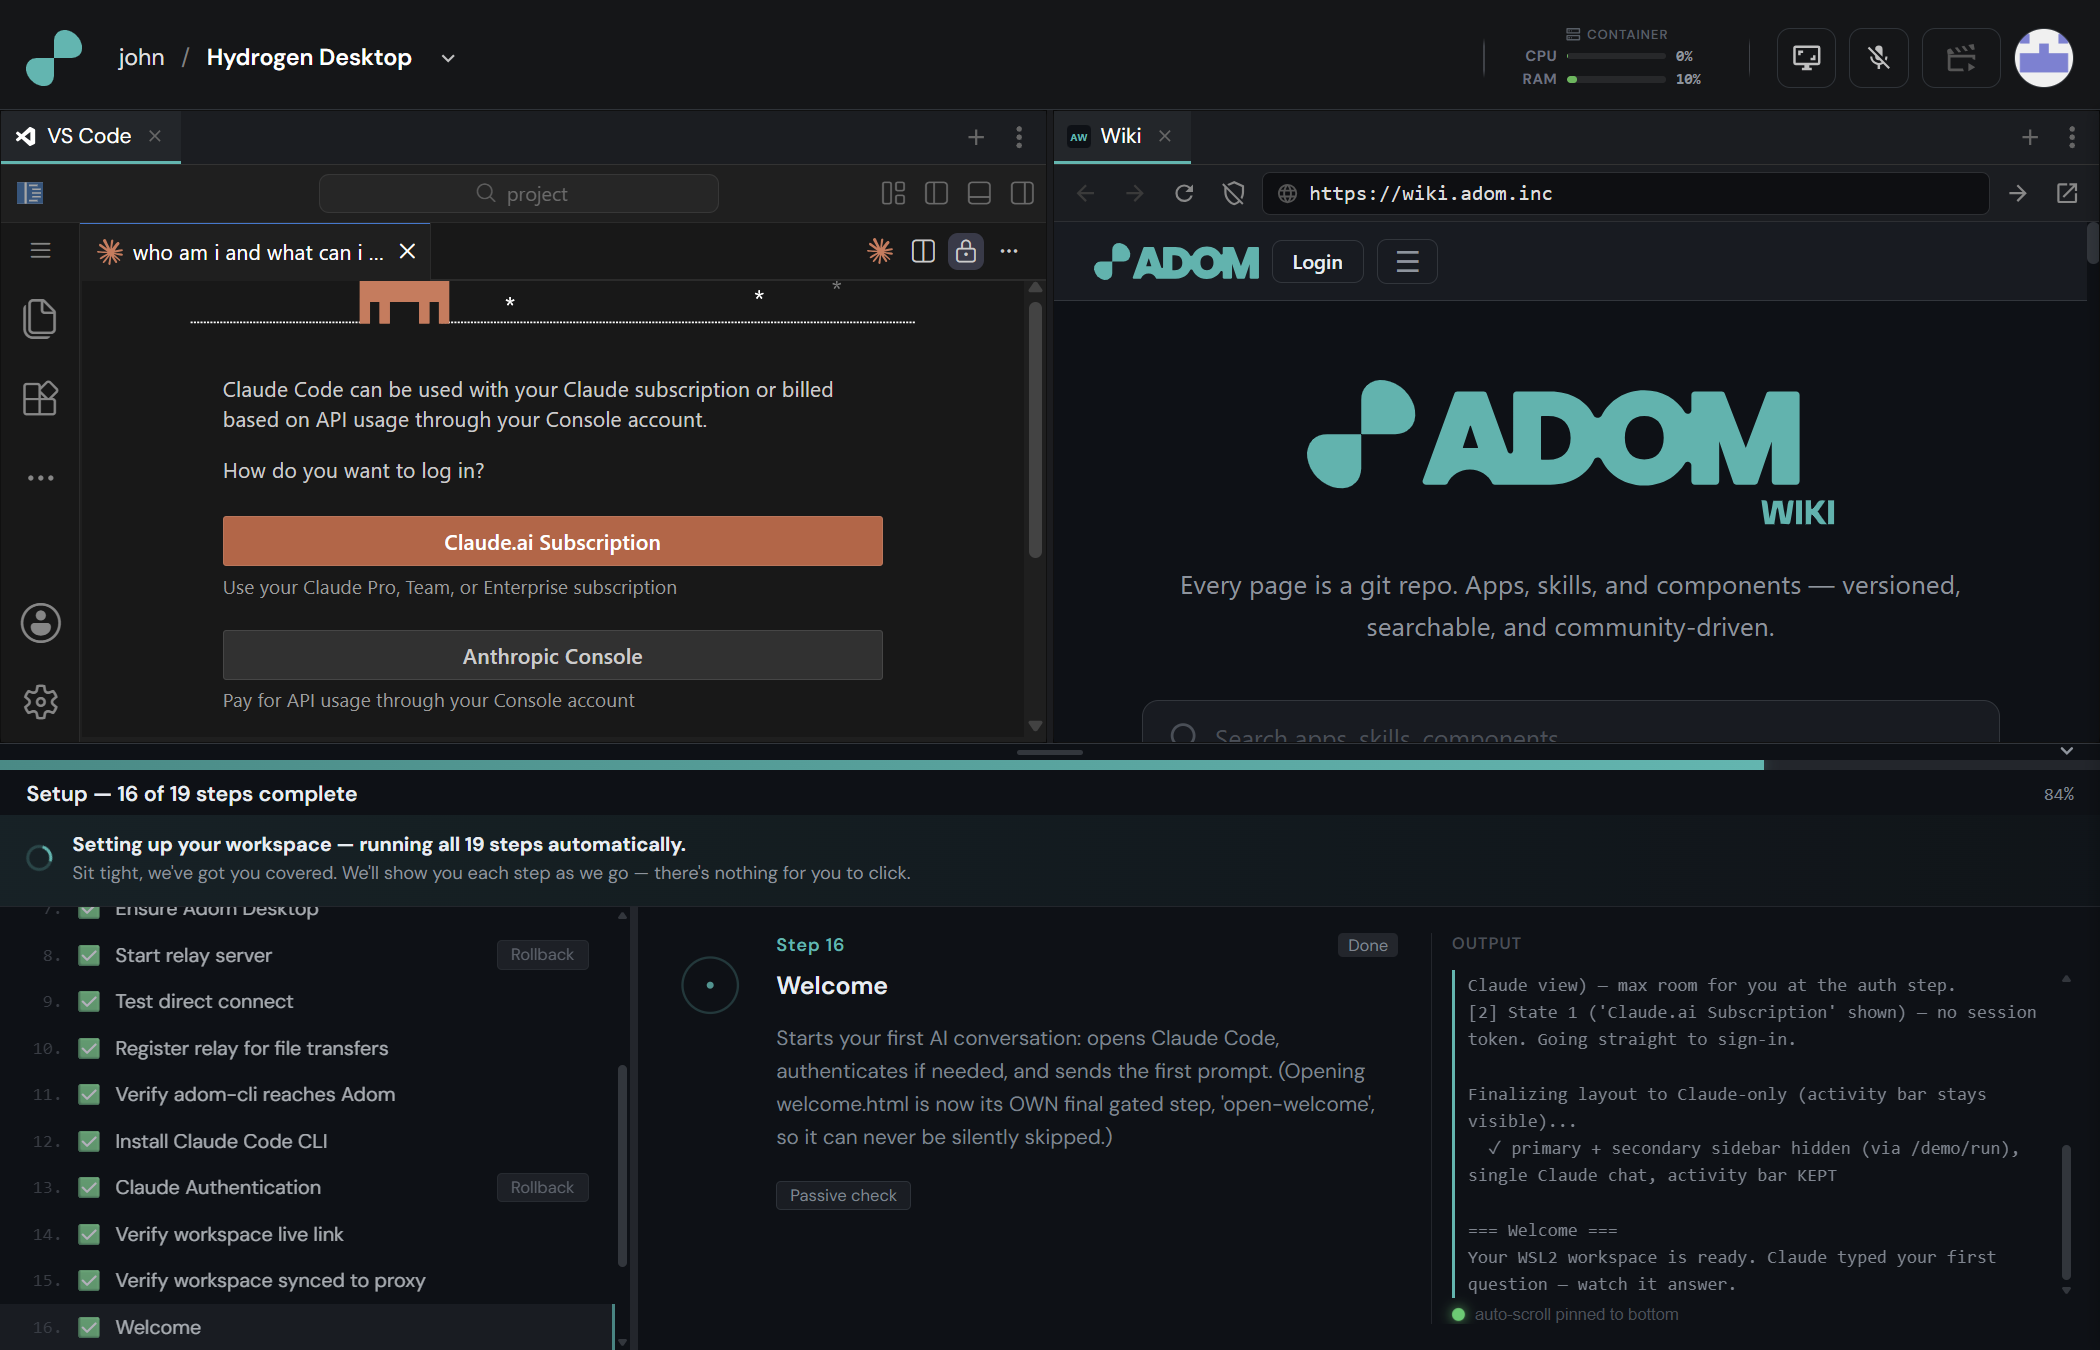Toggle the shield blocker icon in browser

tap(1233, 193)
